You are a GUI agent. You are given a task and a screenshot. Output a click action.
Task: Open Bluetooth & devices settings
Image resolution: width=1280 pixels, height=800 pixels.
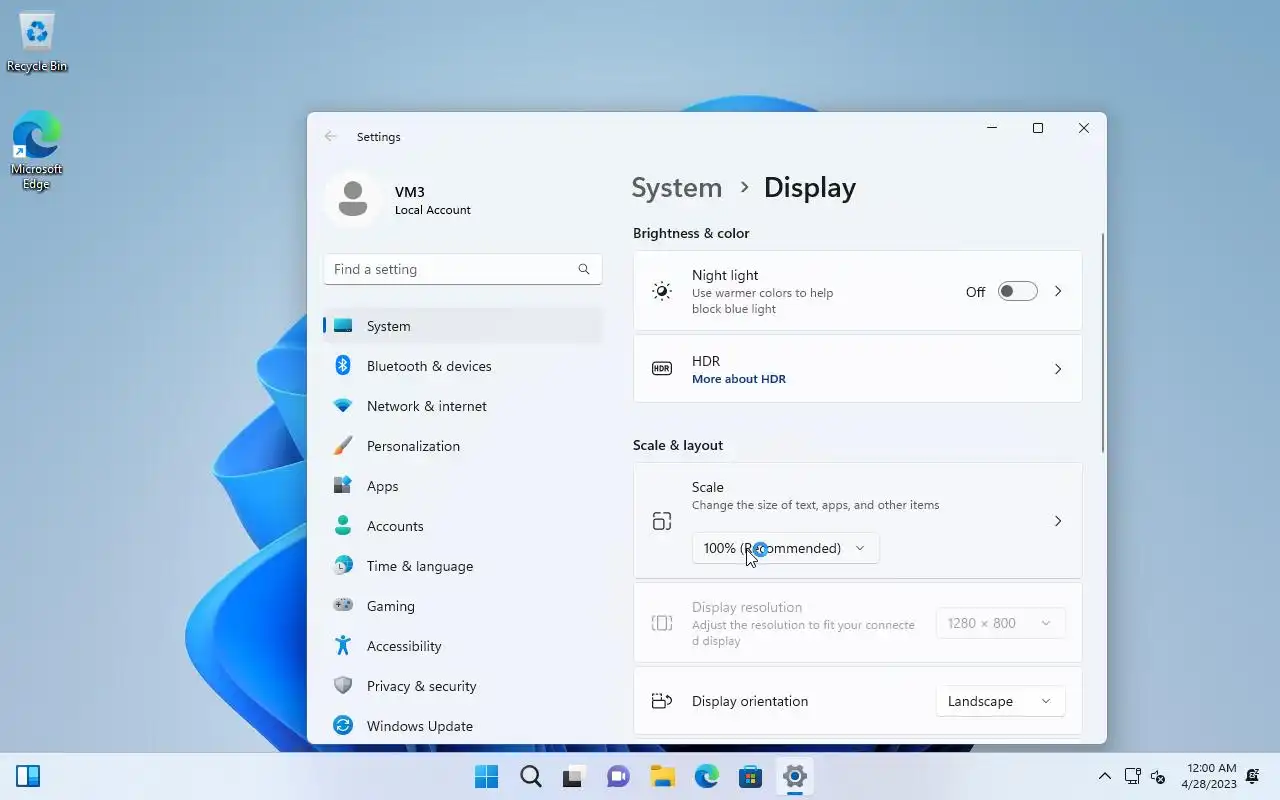tap(463, 366)
